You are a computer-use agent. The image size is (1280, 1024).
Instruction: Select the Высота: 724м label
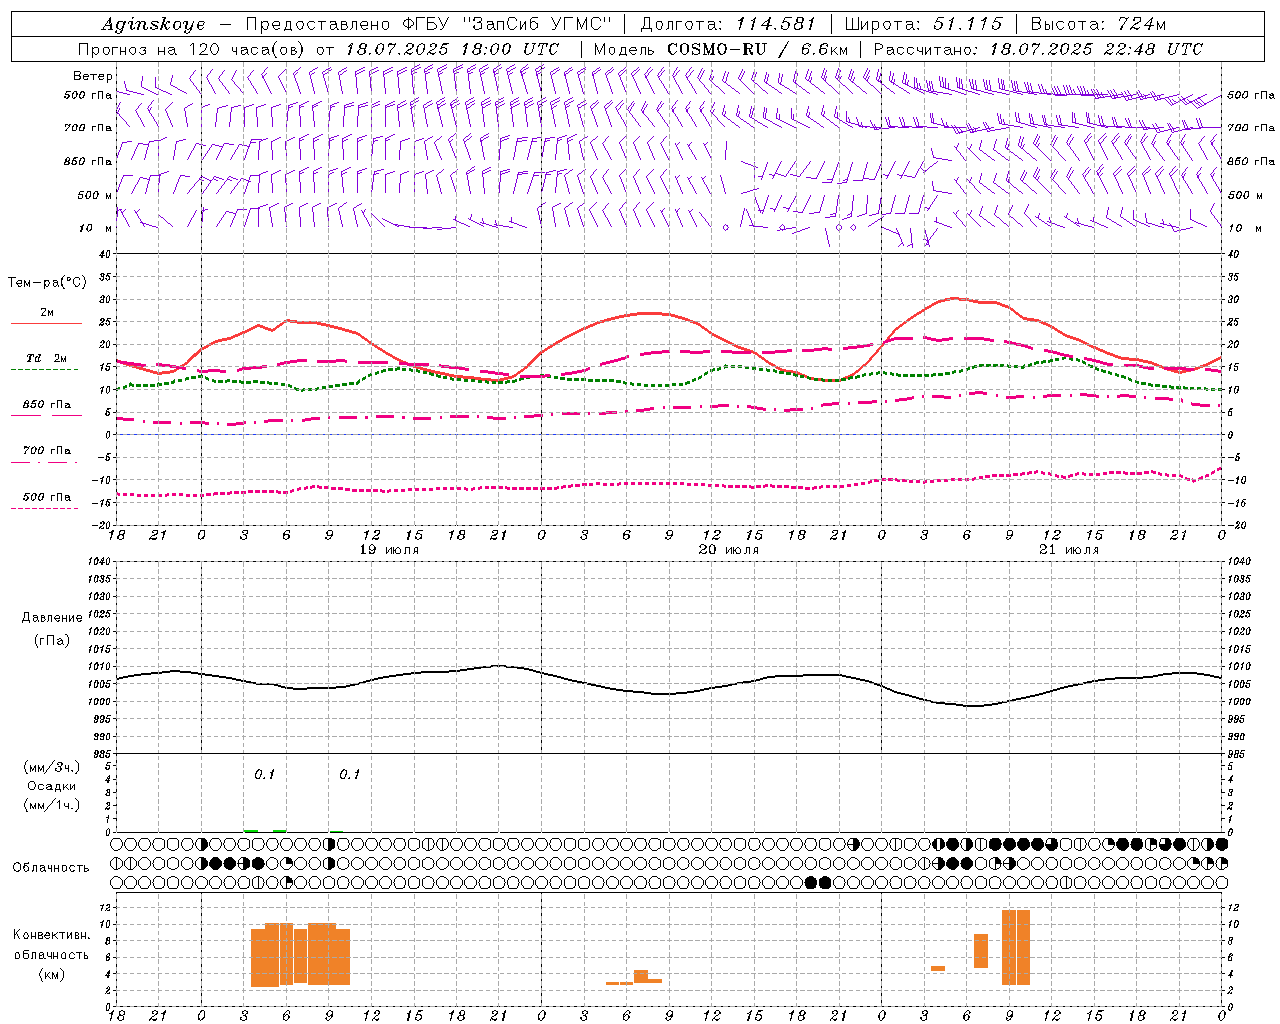tap(1098, 24)
